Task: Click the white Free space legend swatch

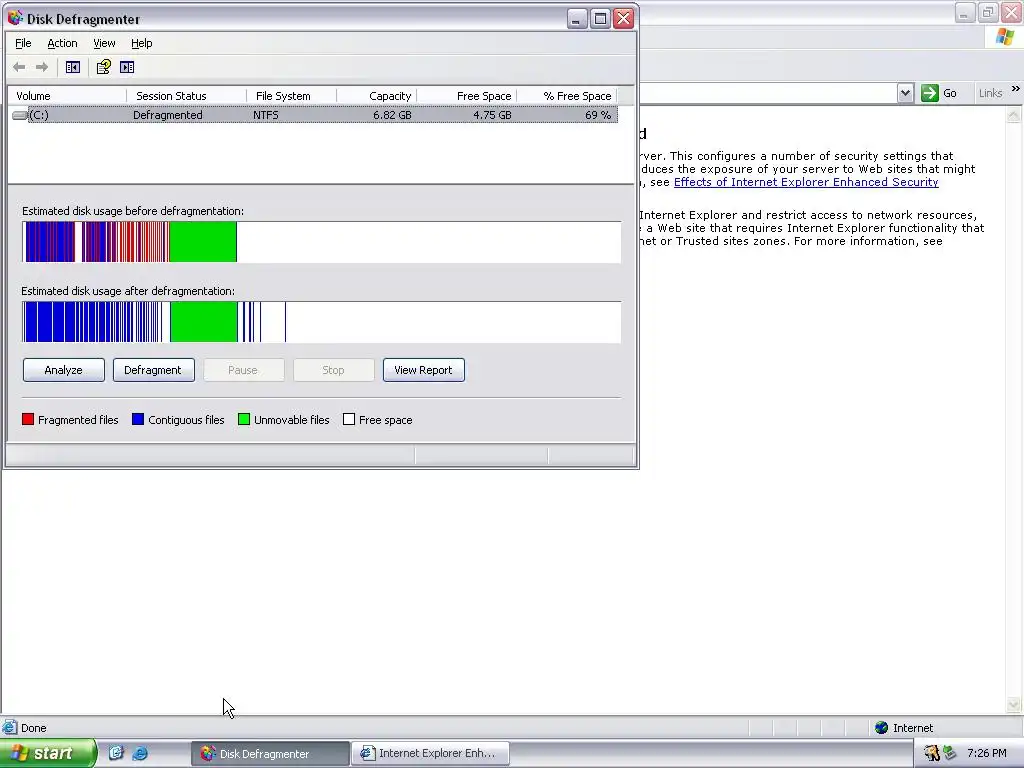Action: [x=349, y=419]
